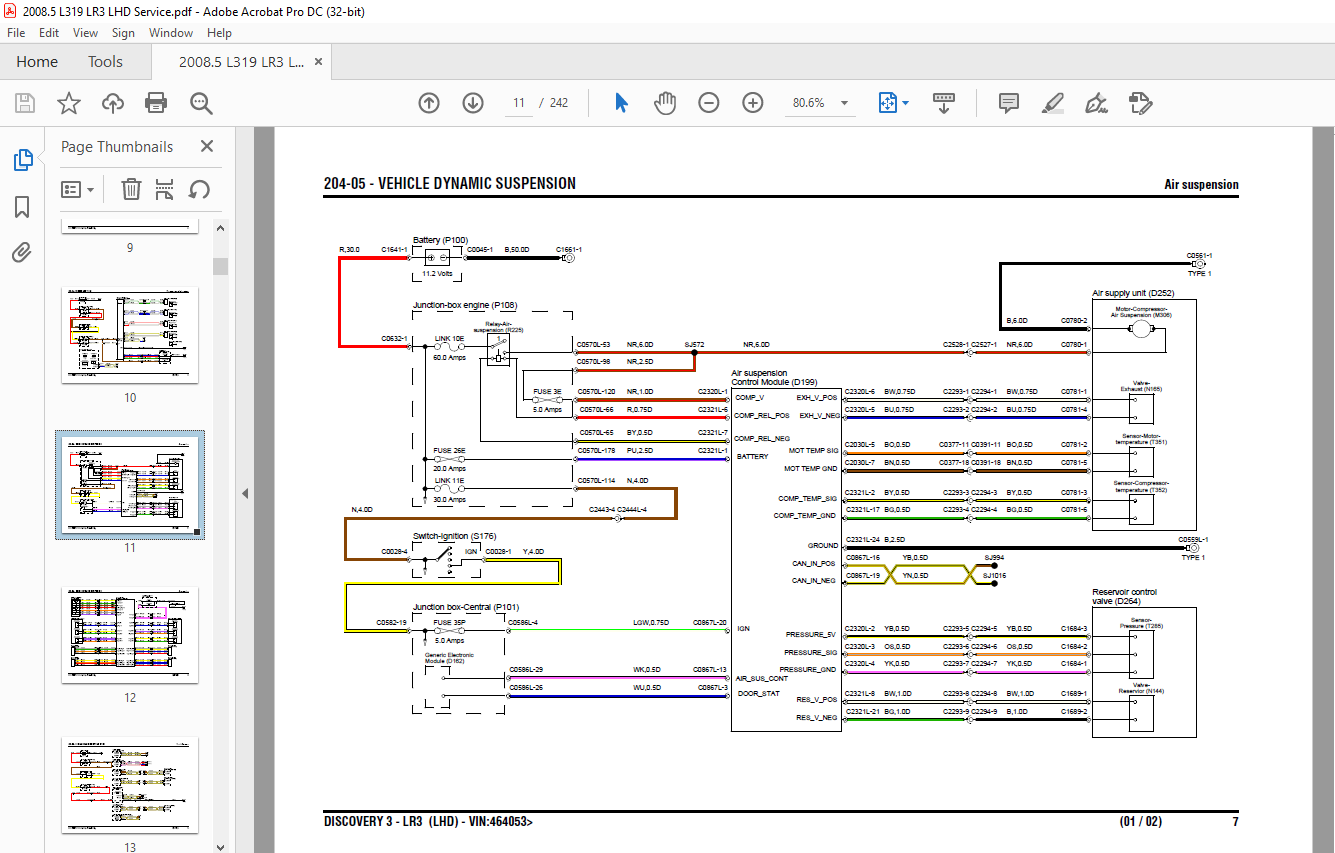Click the insert page break icon
The image size is (1335, 853).
(x=165, y=189)
